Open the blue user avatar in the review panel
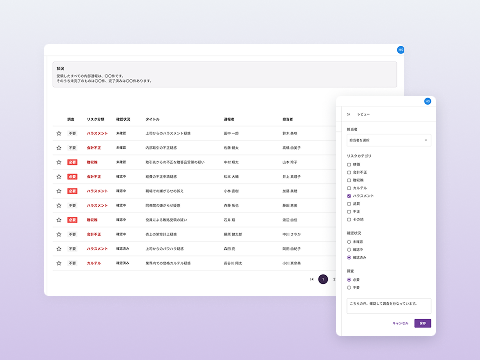480x360 pixels. 427,101
